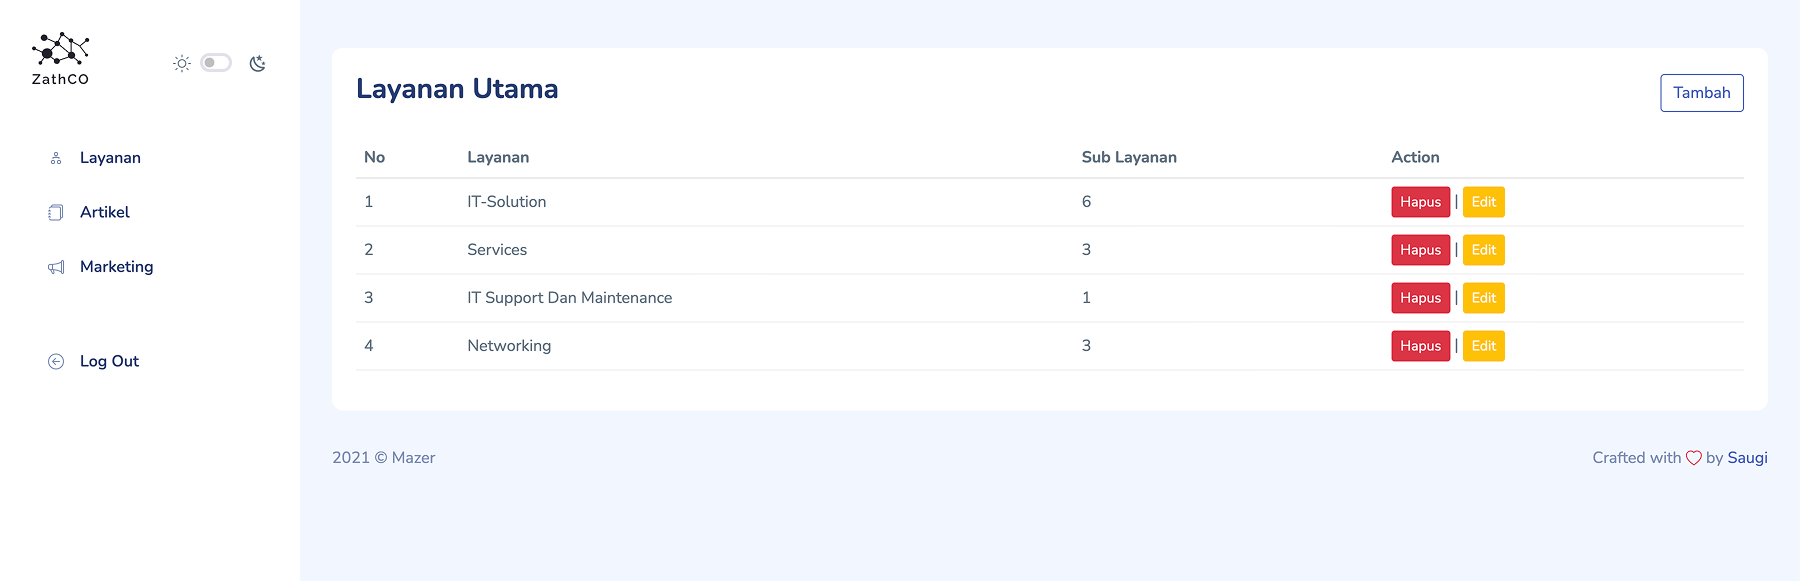The width and height of the screenshot is (1800, 581).
Task: Click the sun light-mode icon
Action: coord(181,63)
